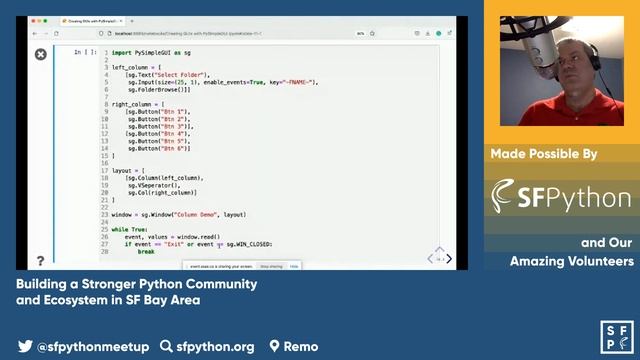Click the sg.FolderBrowse() code line

159,89
